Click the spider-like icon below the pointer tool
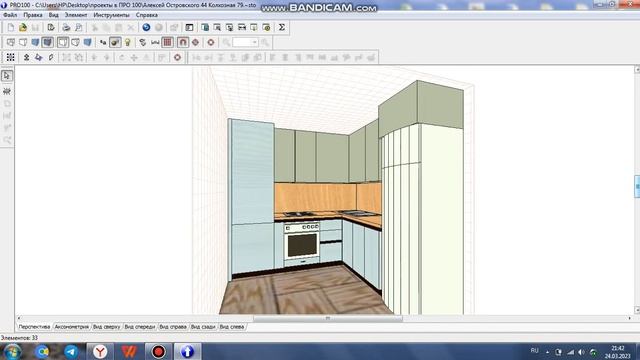640x360 pixels. 7,91
